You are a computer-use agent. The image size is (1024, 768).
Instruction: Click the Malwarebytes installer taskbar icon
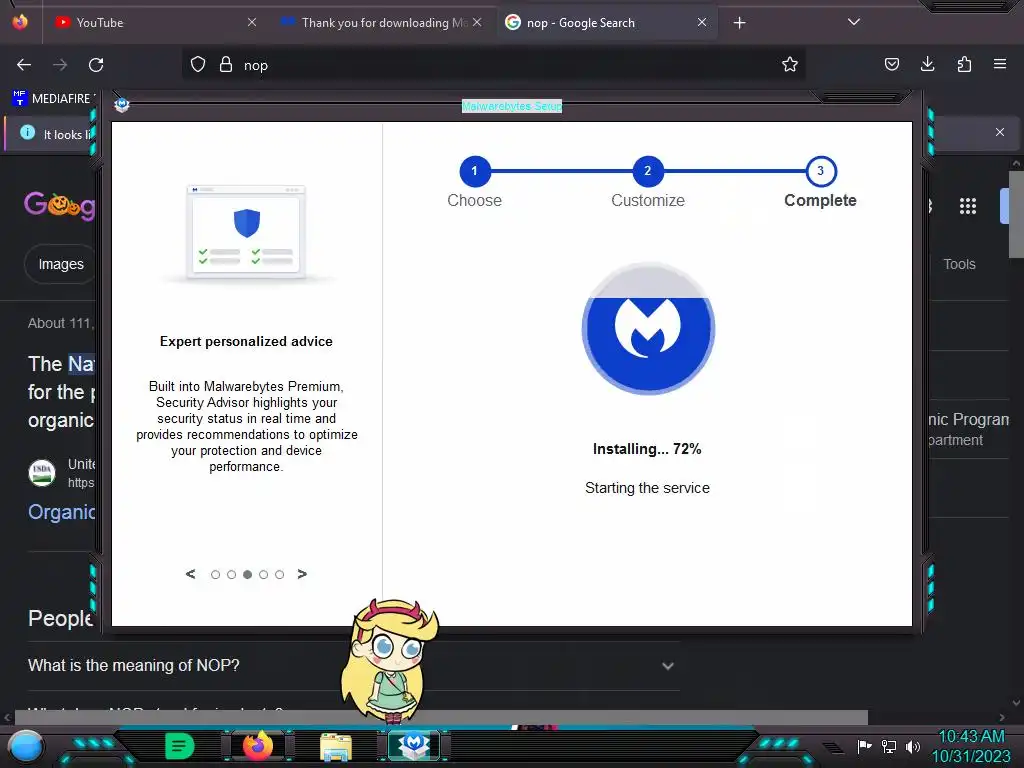click(x=414, y=746)
